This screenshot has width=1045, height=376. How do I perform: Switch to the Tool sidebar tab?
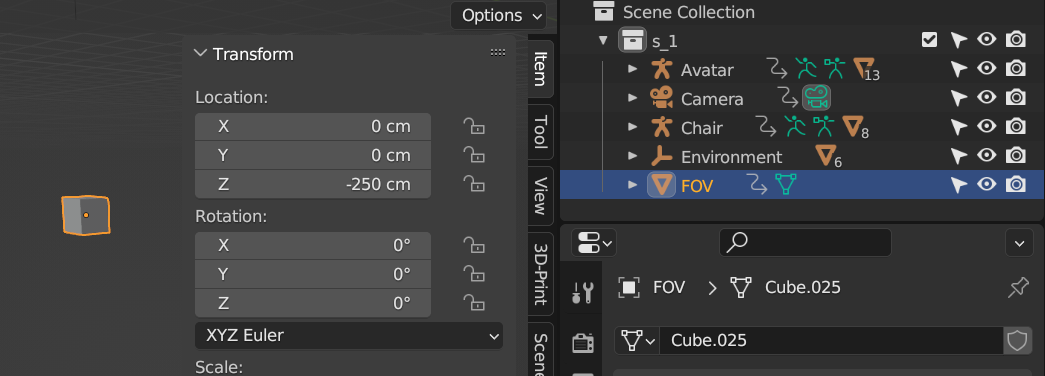540,133
